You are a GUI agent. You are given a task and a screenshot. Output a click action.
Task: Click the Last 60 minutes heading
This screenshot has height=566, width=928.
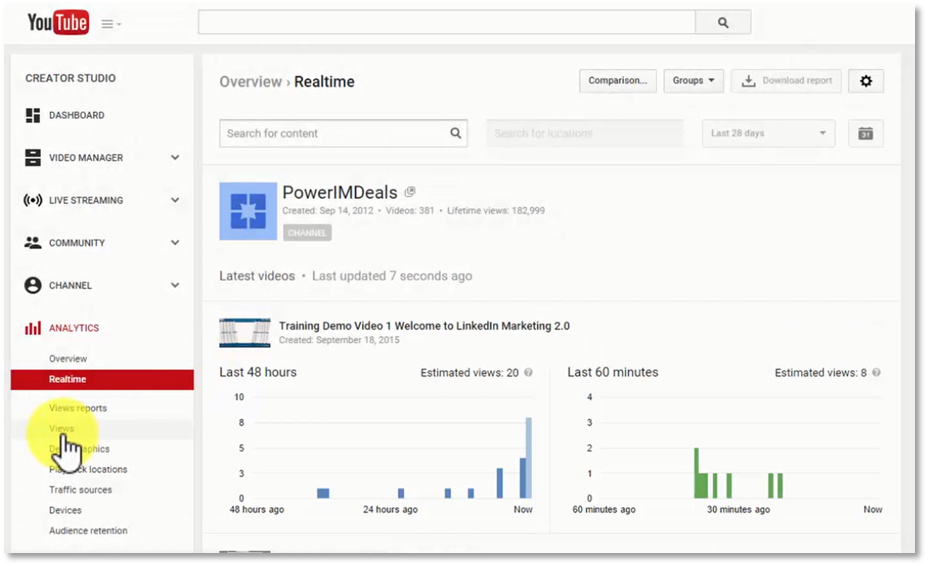(x=613, y=372)
